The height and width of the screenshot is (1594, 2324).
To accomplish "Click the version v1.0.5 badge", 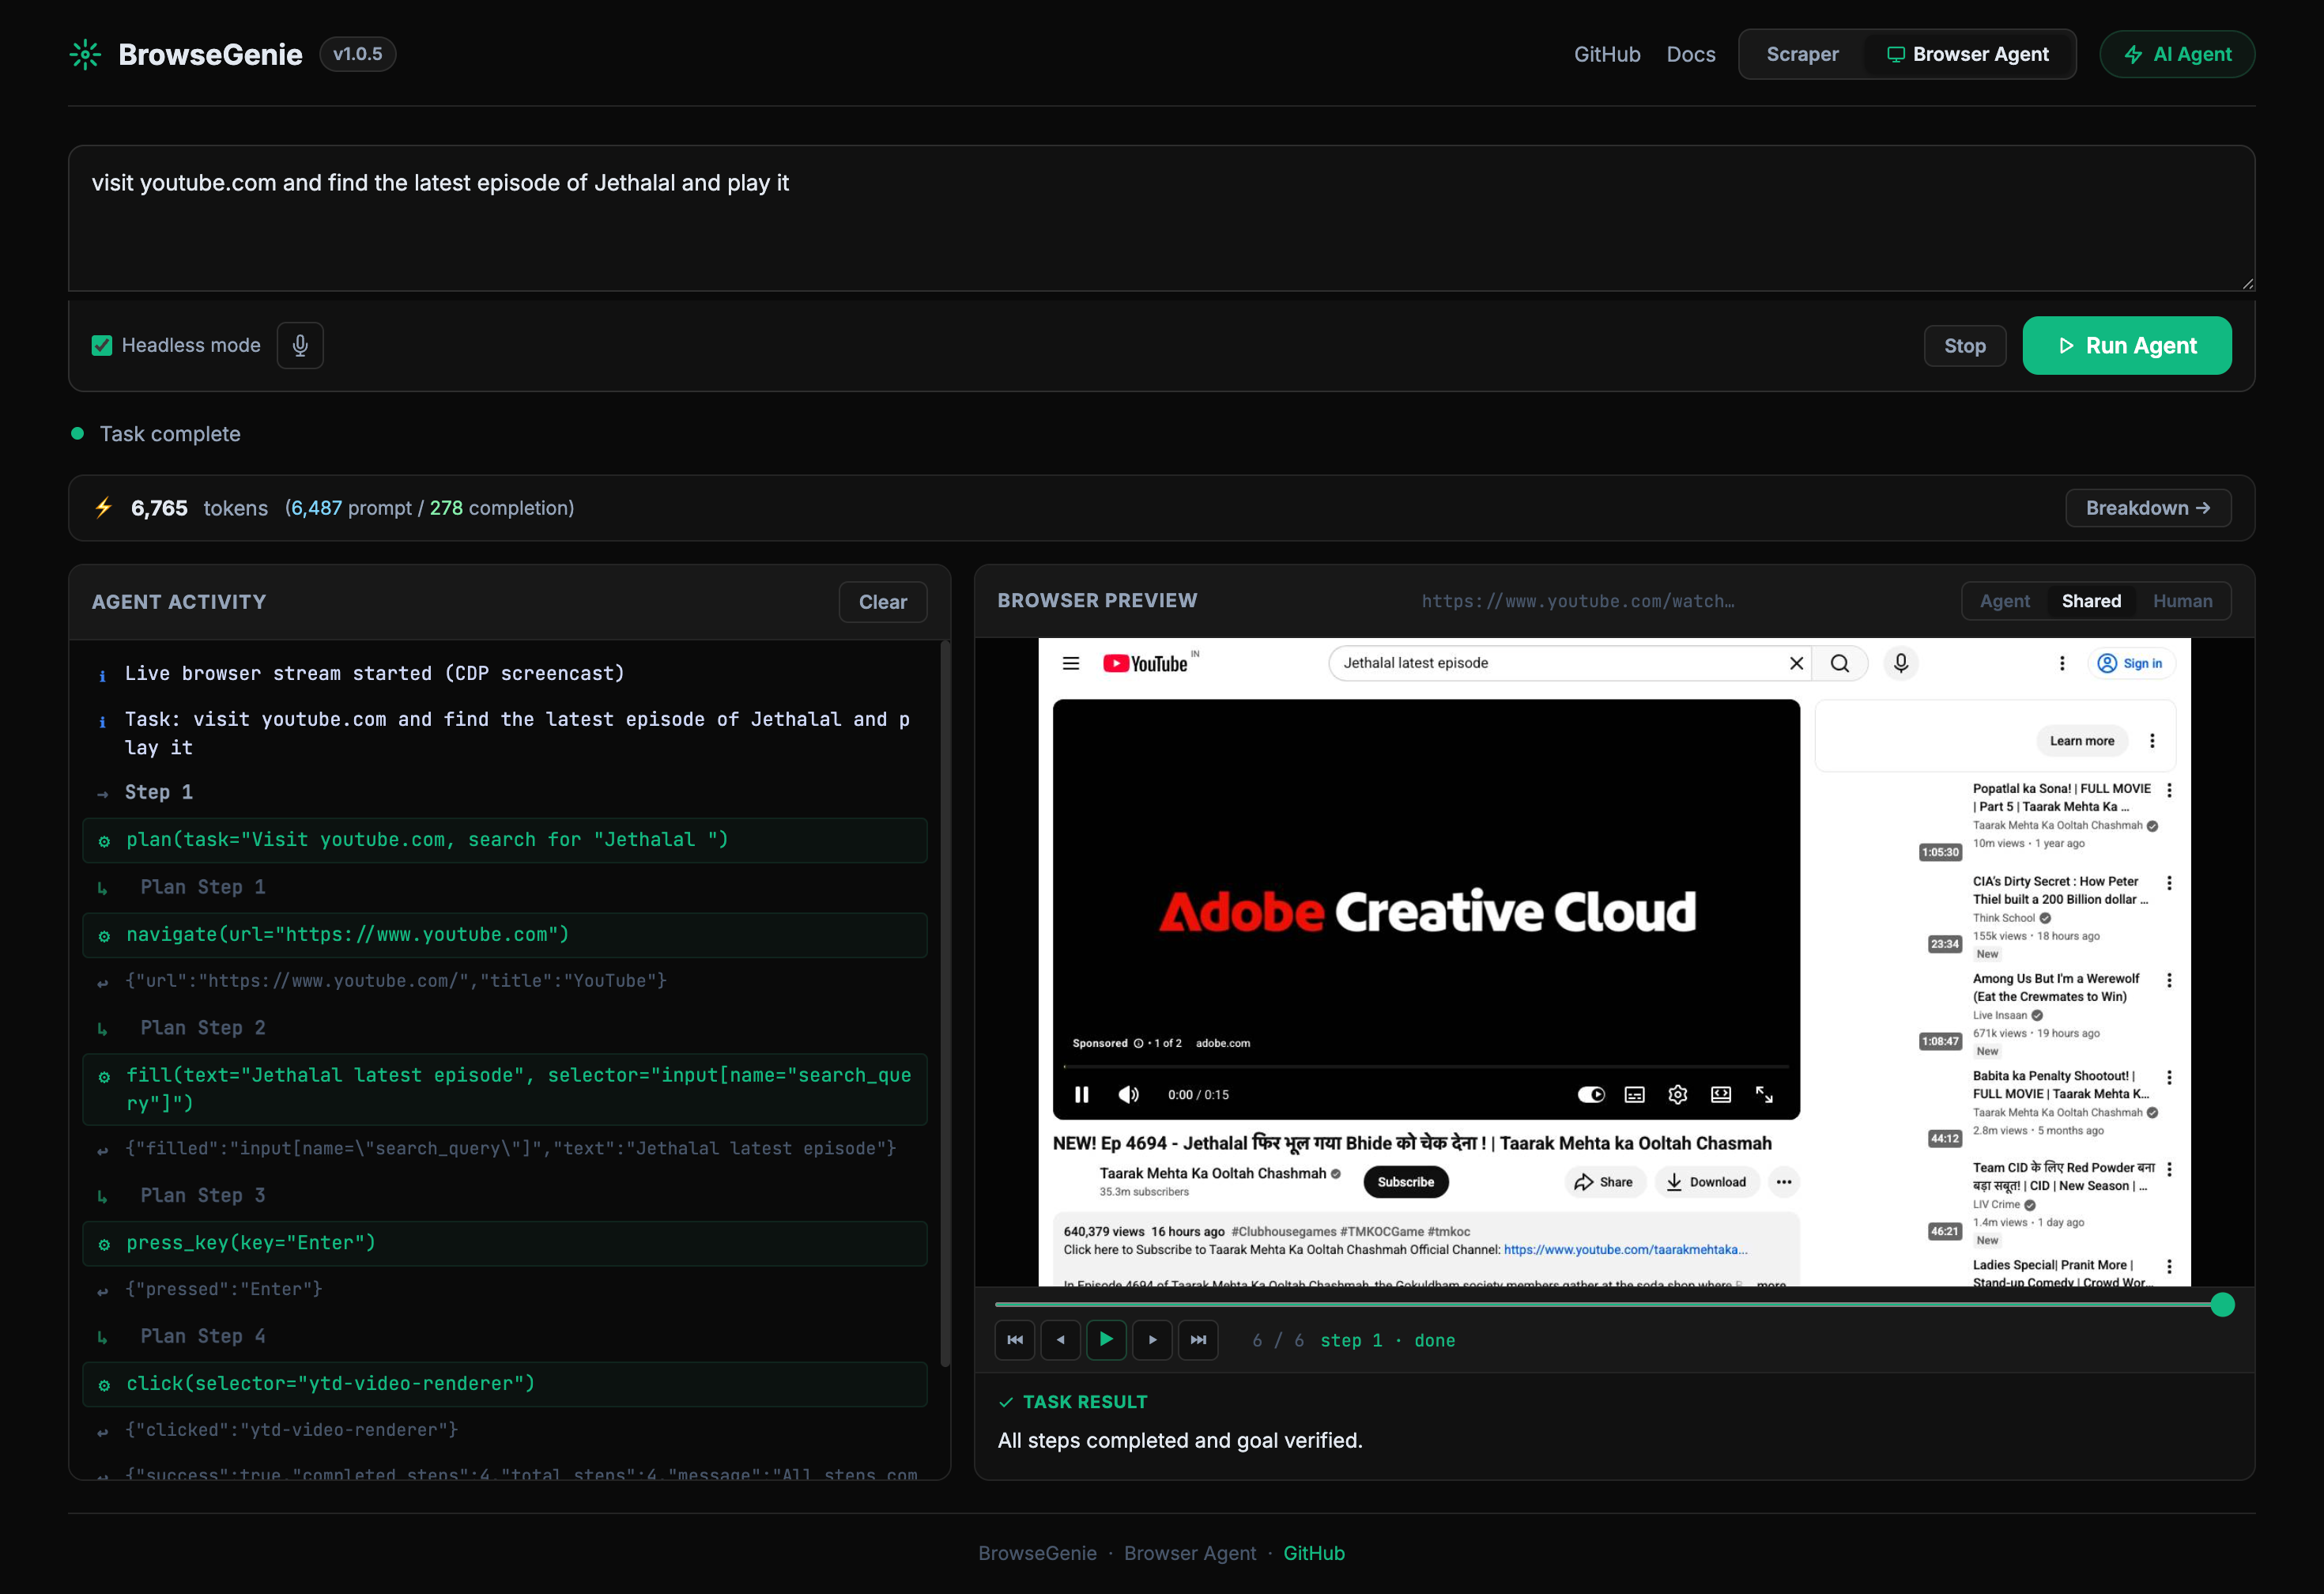I will [x=358, y=54].
